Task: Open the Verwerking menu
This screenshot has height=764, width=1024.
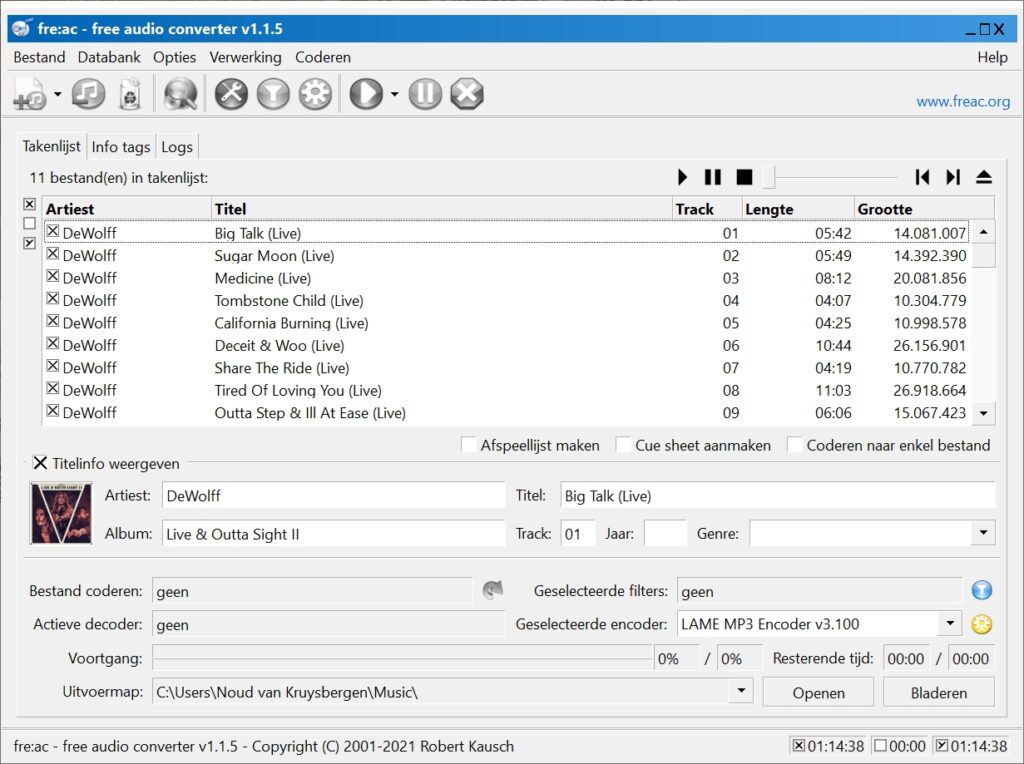Action: pos(245,57)
